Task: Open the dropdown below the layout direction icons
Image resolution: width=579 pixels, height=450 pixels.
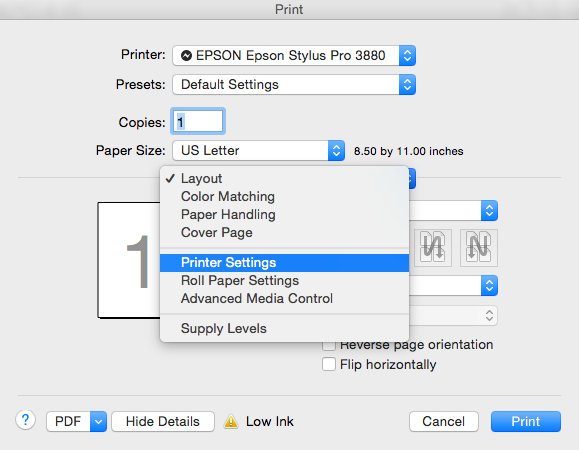Action: (x=453, y=285)
